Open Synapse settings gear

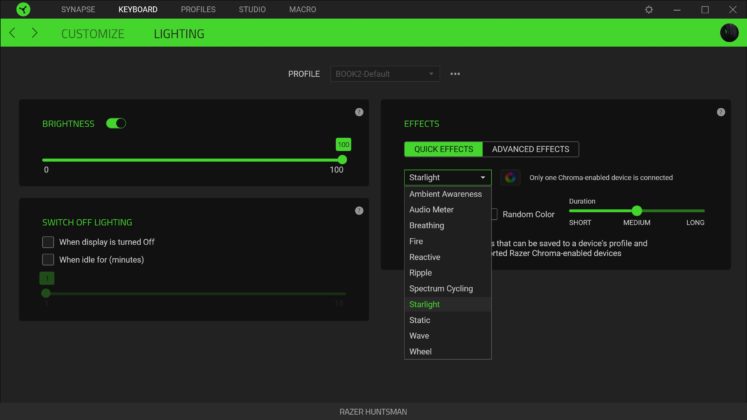click(x=649, y=9)
